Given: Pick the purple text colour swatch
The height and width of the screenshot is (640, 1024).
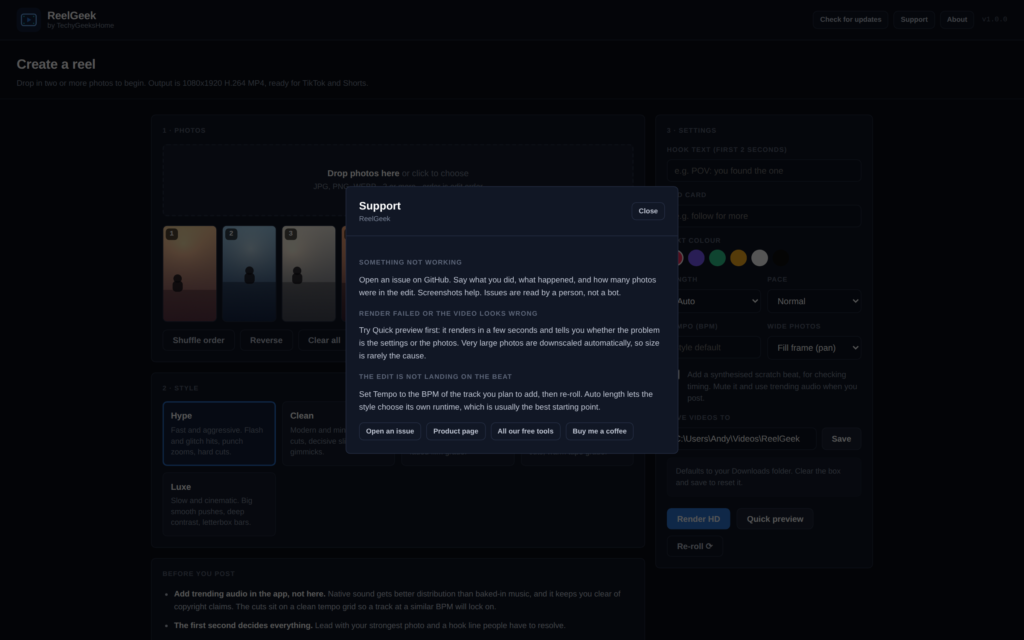Looking at the screenshot, I should pyautogui.click(x=696, y=258).
